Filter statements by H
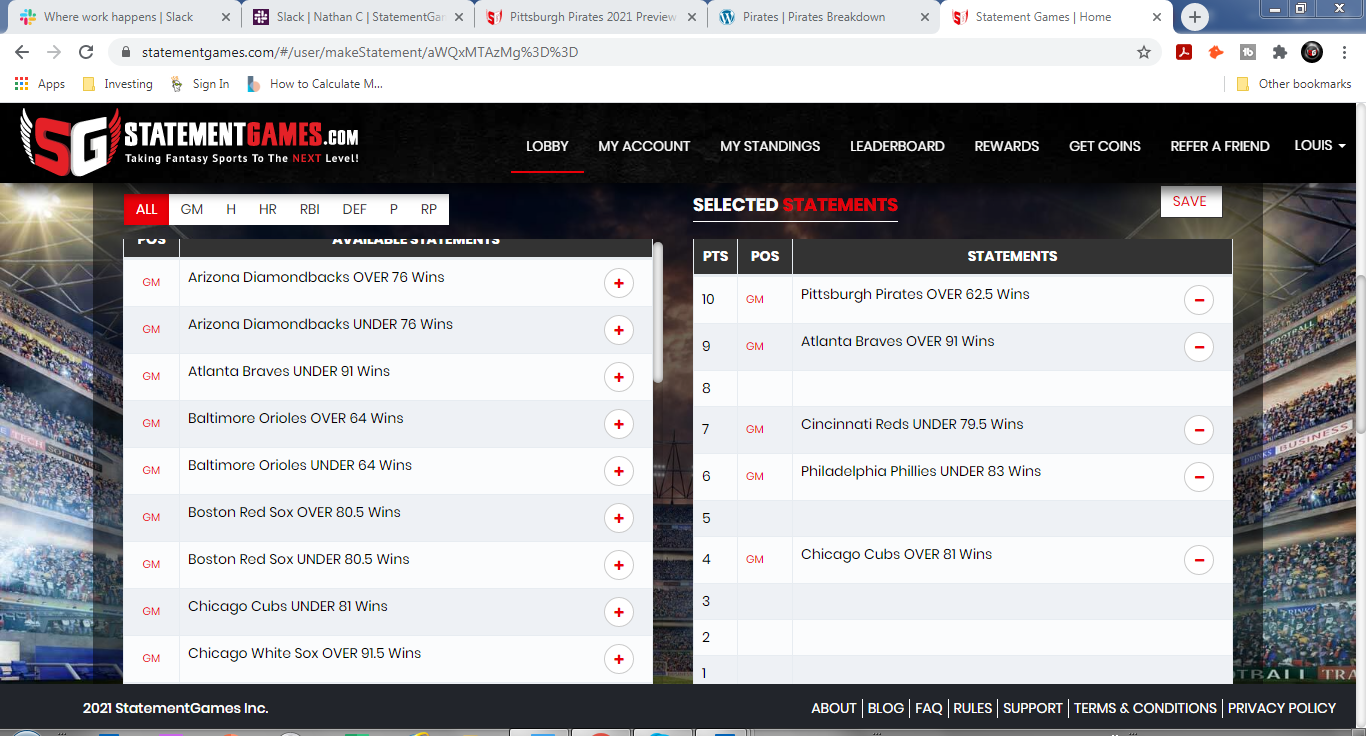1366x736 pixels. [231, 209]
